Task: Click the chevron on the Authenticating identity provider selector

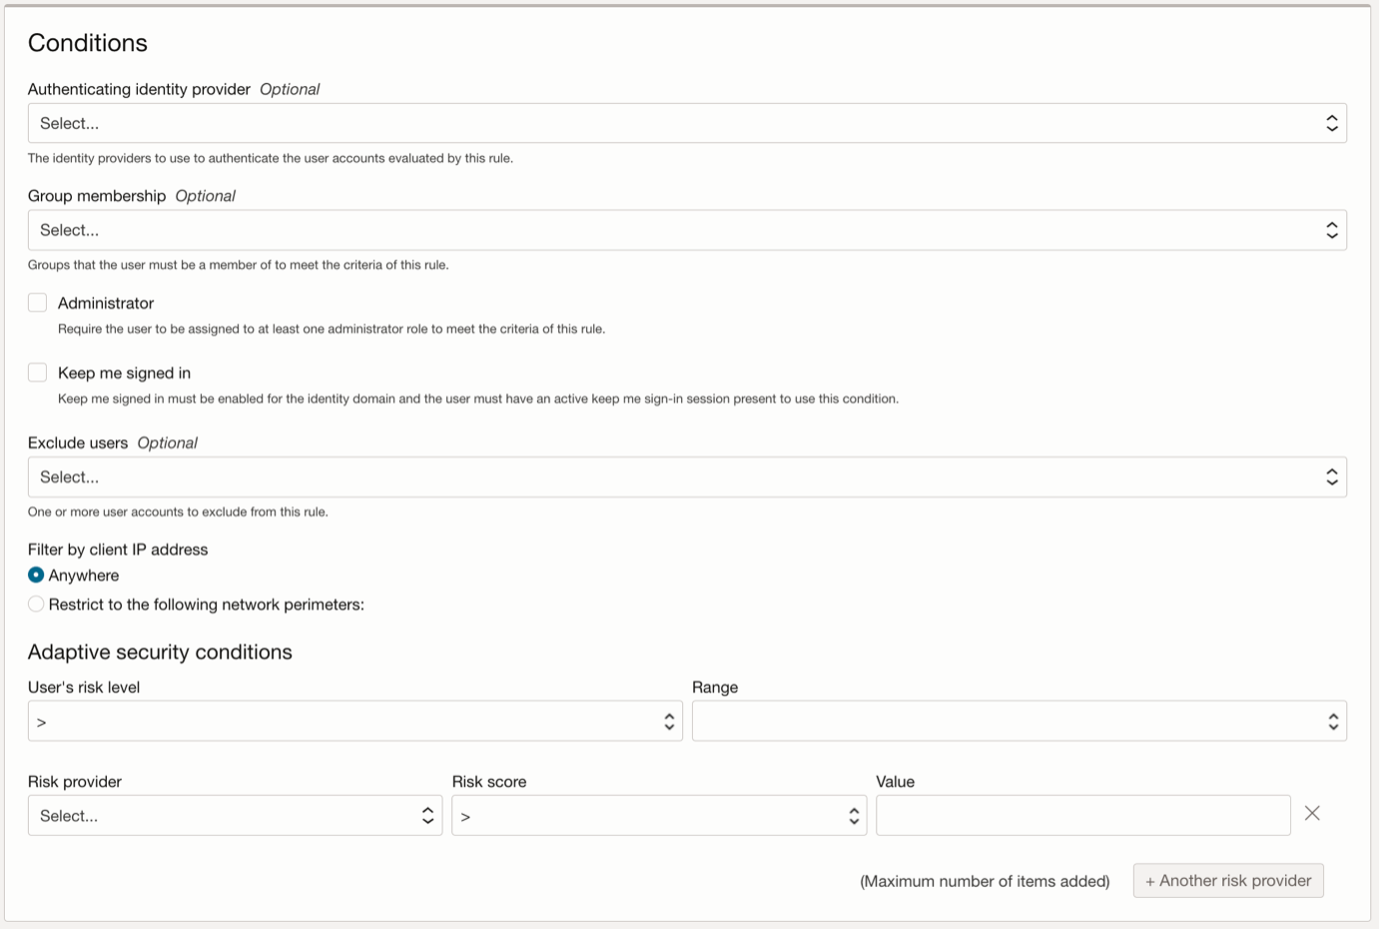Action: [1334, 123]
